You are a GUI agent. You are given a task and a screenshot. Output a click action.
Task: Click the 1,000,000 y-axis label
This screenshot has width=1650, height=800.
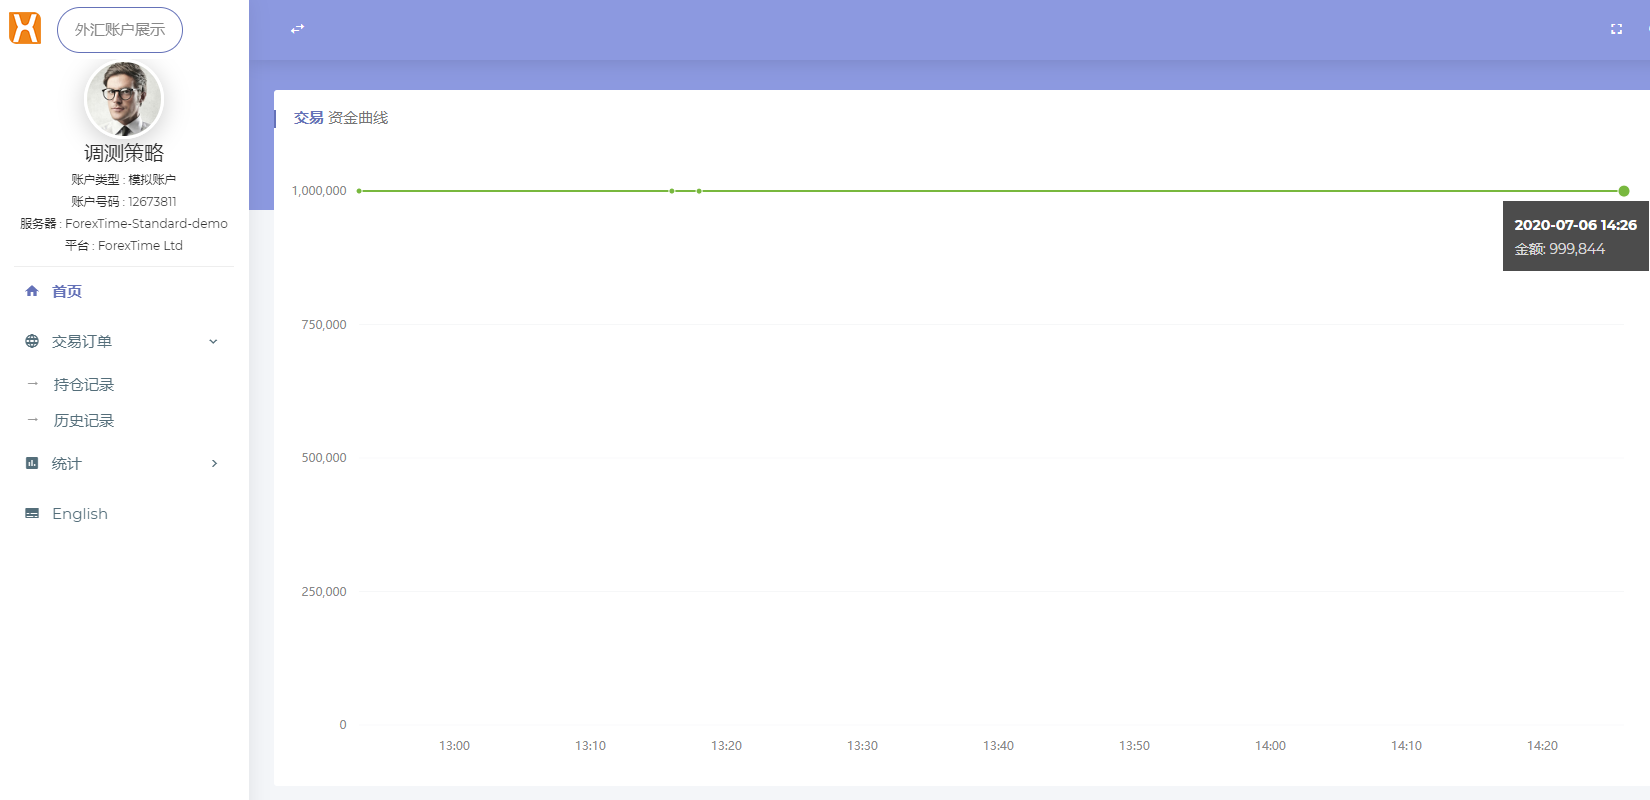tap(319, 191)
